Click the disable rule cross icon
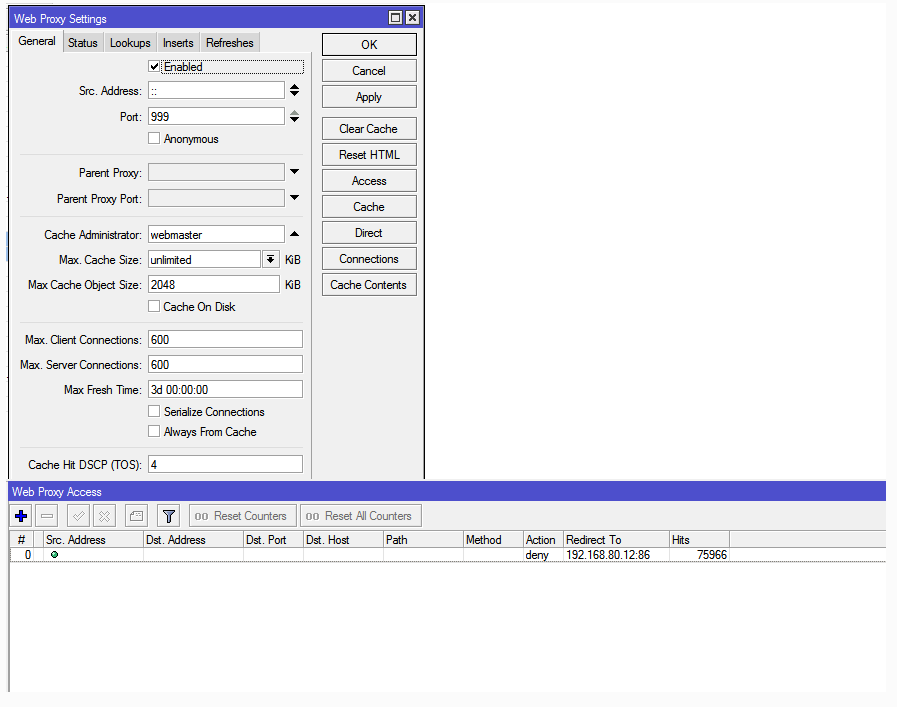The height and width of the screenshot is (707, 897). tap(104, 516)
